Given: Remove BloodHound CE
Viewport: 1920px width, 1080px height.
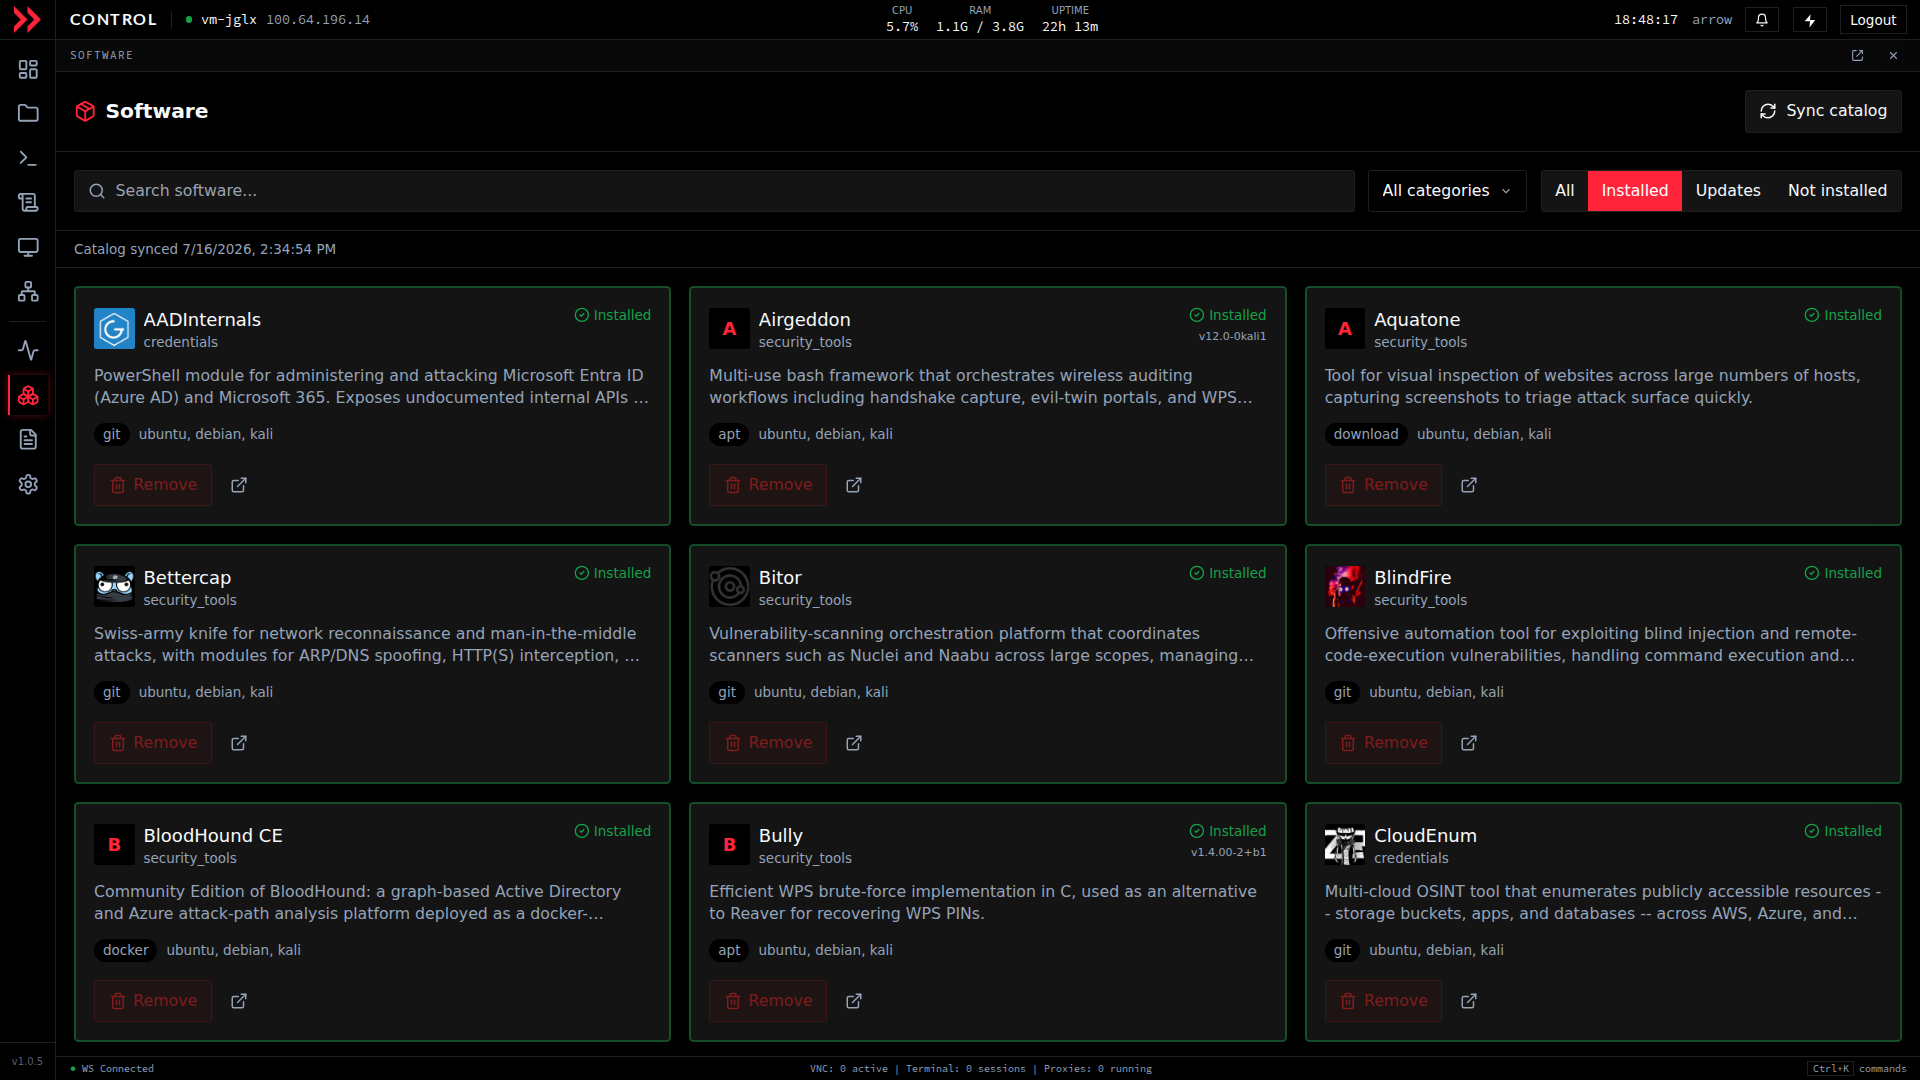Looking at the screenshot, I should point(153,1001).
